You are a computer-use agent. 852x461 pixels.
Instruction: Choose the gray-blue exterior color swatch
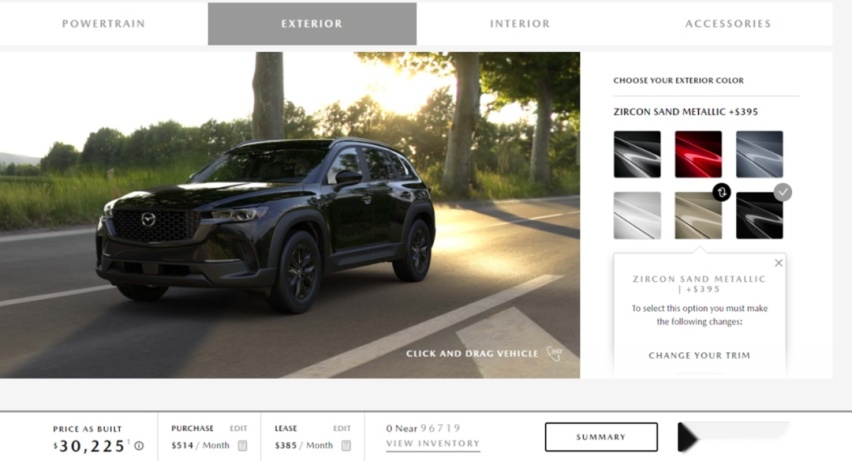click(x=760, y=154)
